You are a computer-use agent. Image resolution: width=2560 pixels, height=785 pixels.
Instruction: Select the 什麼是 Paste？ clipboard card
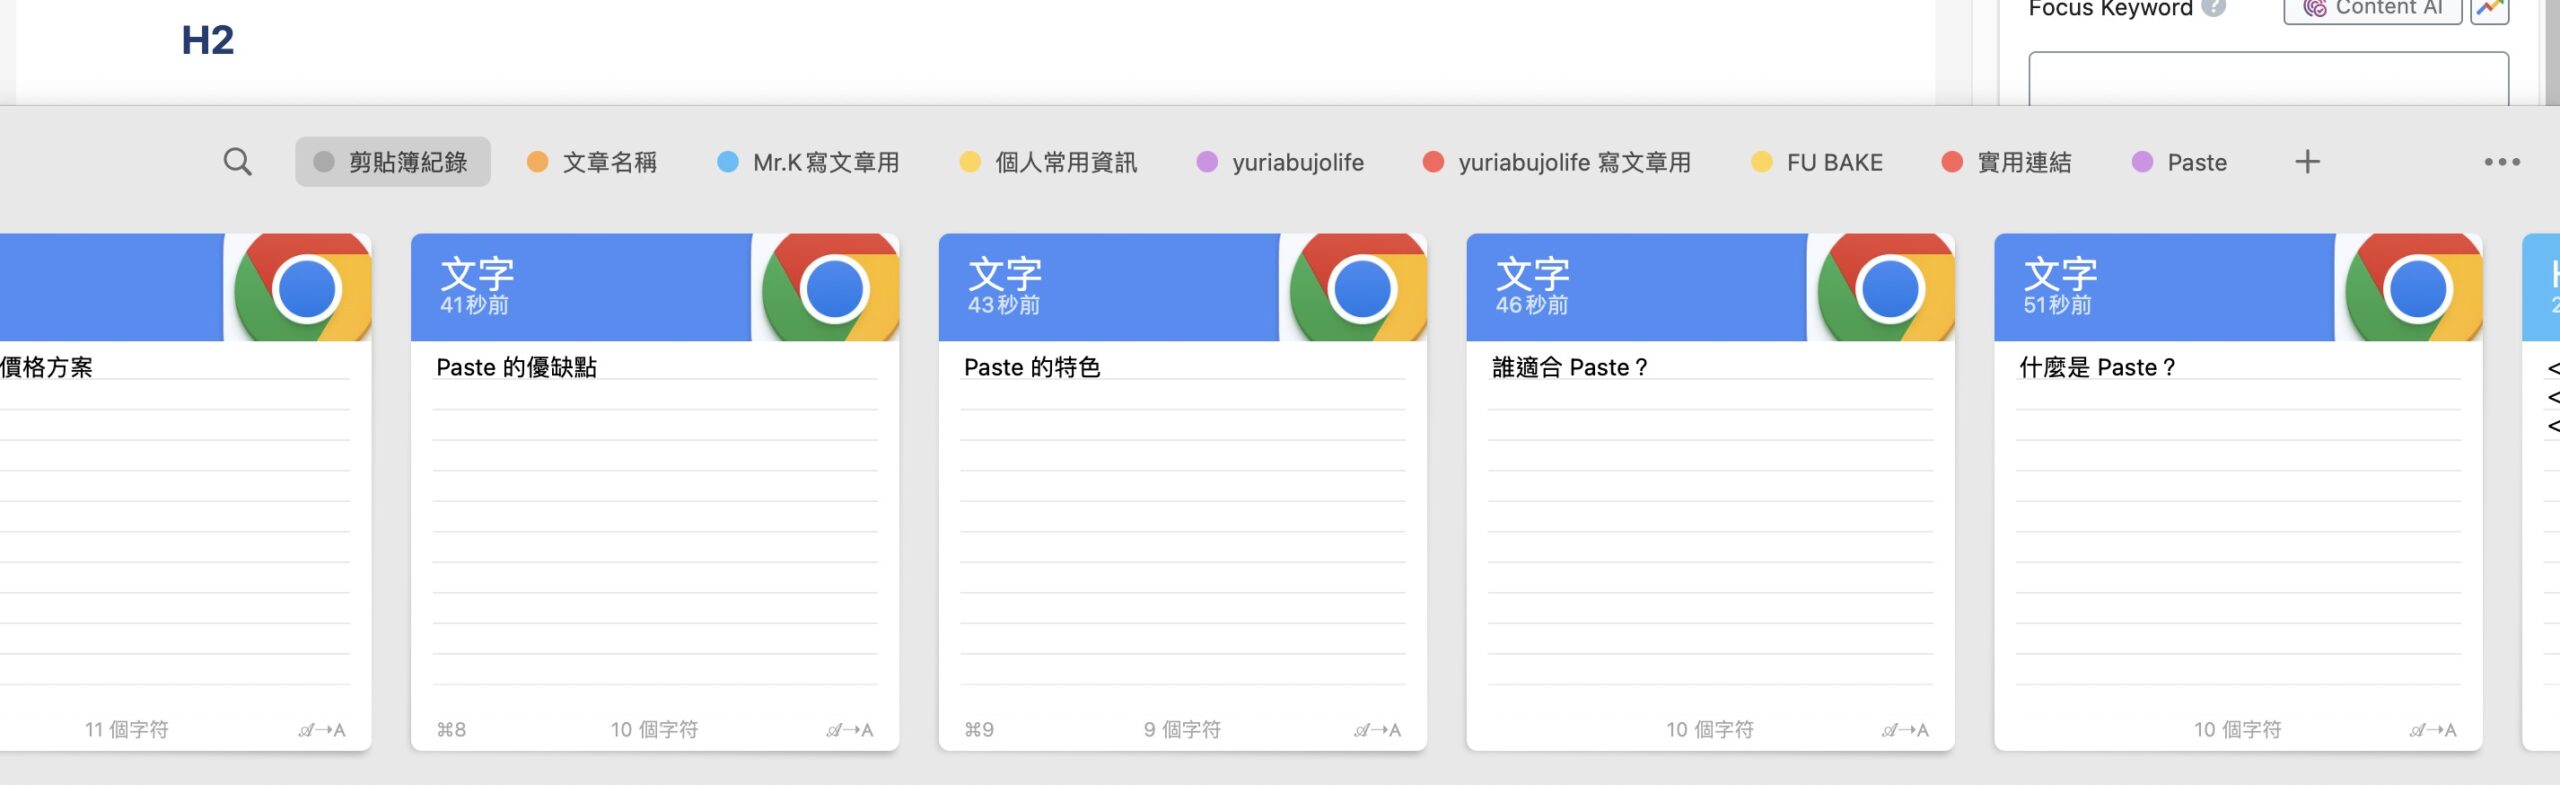pyautogui.click(x=2239, y=492)
